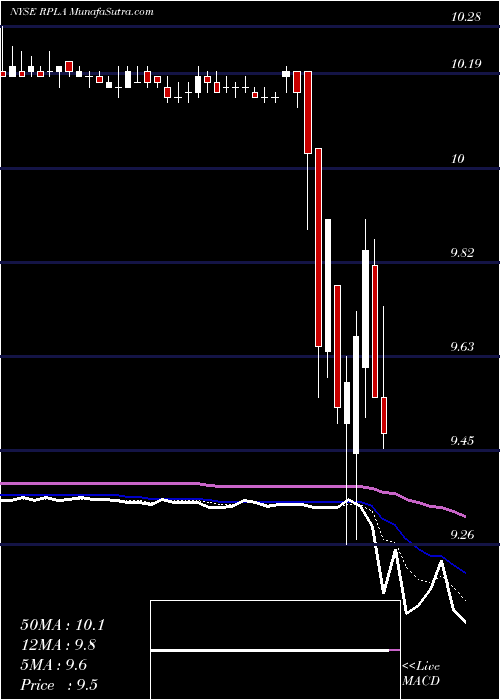Click the 9.26 price axis label
The width and height of the screenshot is (500, 700).
click(463, 535)
